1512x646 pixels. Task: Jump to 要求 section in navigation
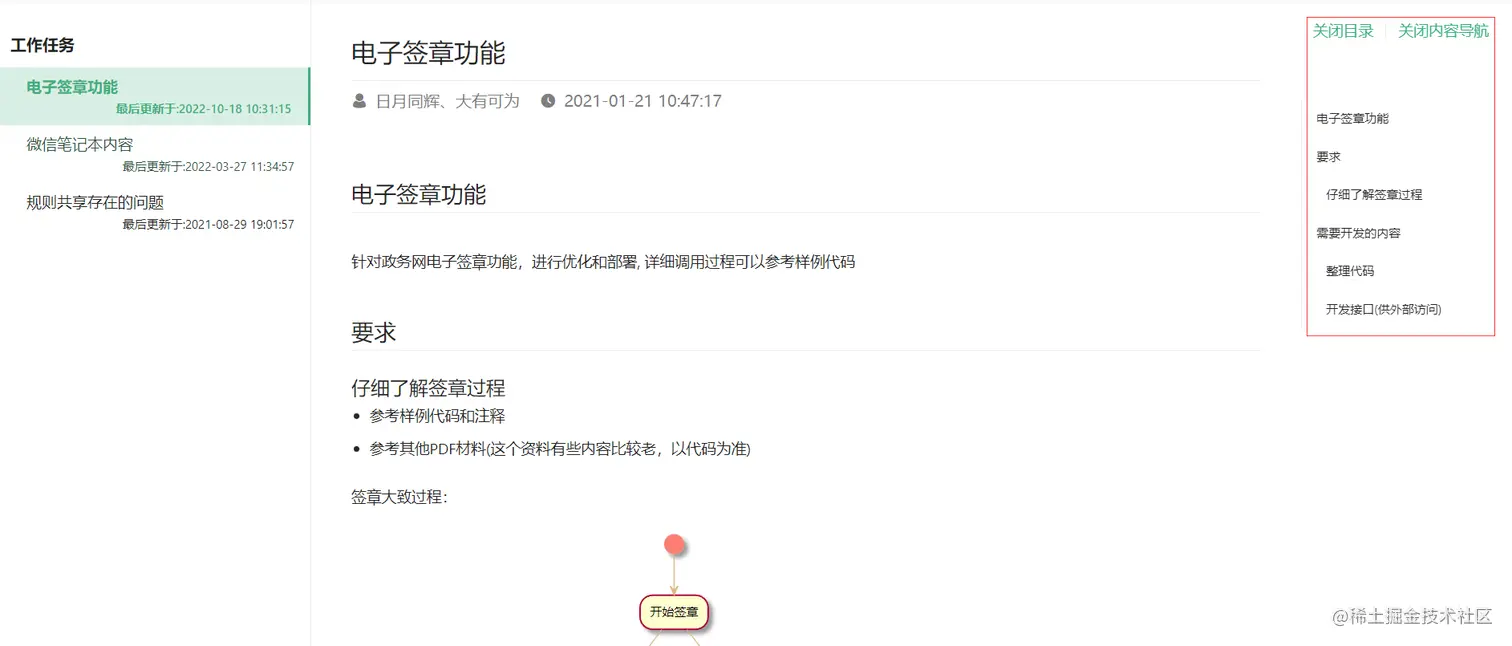tap(1328, 157)
